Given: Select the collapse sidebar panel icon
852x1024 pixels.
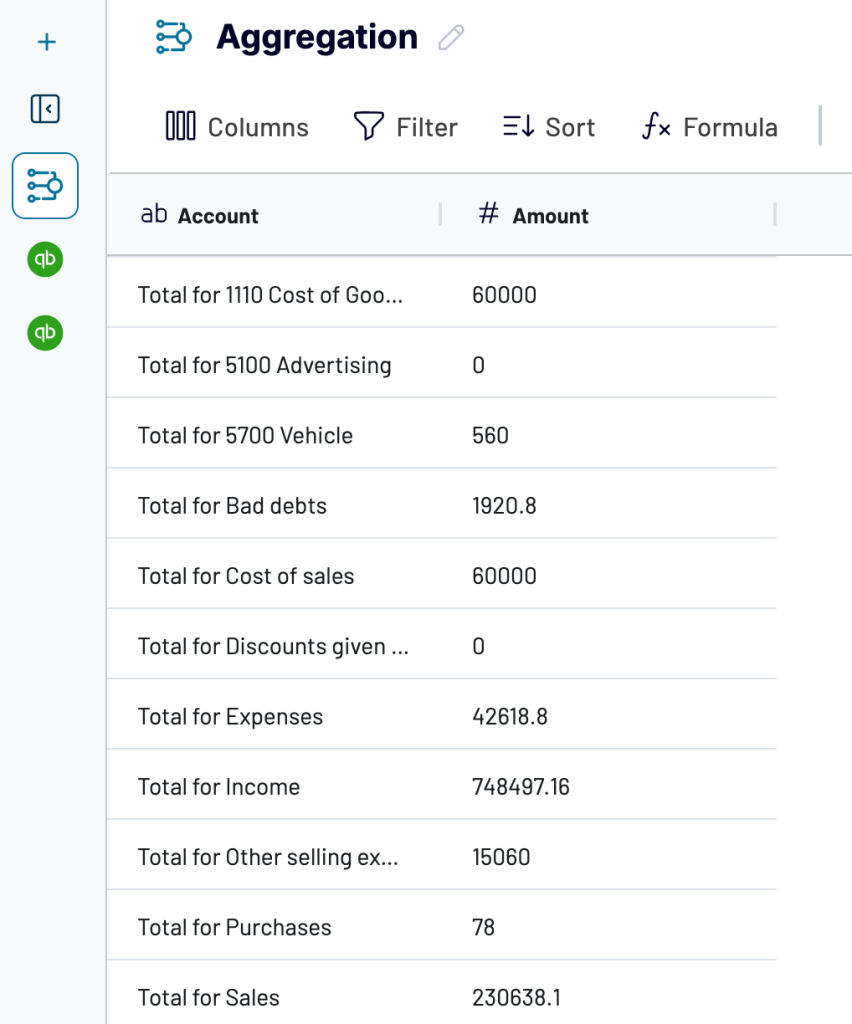Looking at the screenshot, I should [45, 110].
